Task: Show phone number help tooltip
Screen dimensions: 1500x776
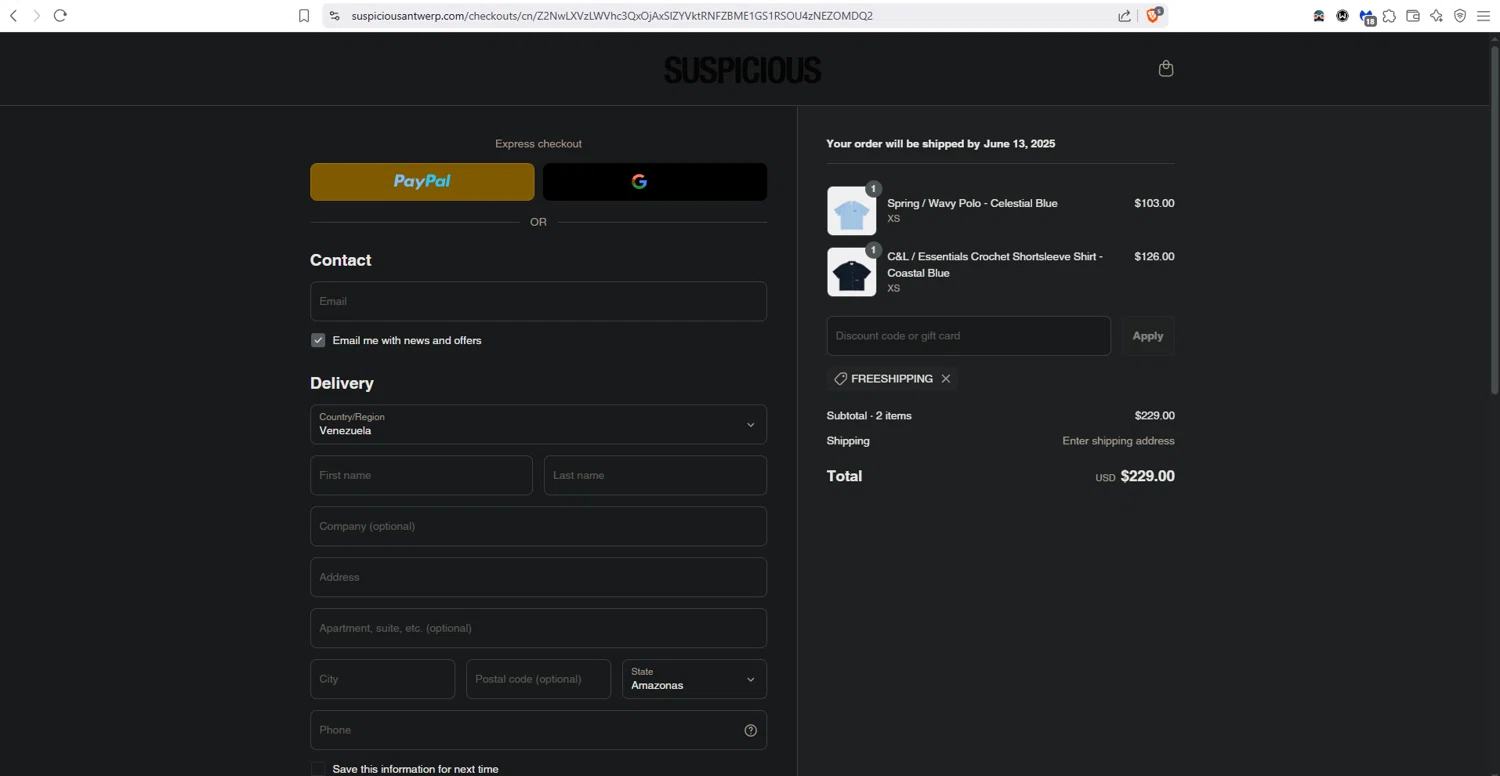Action: [751, 730]
